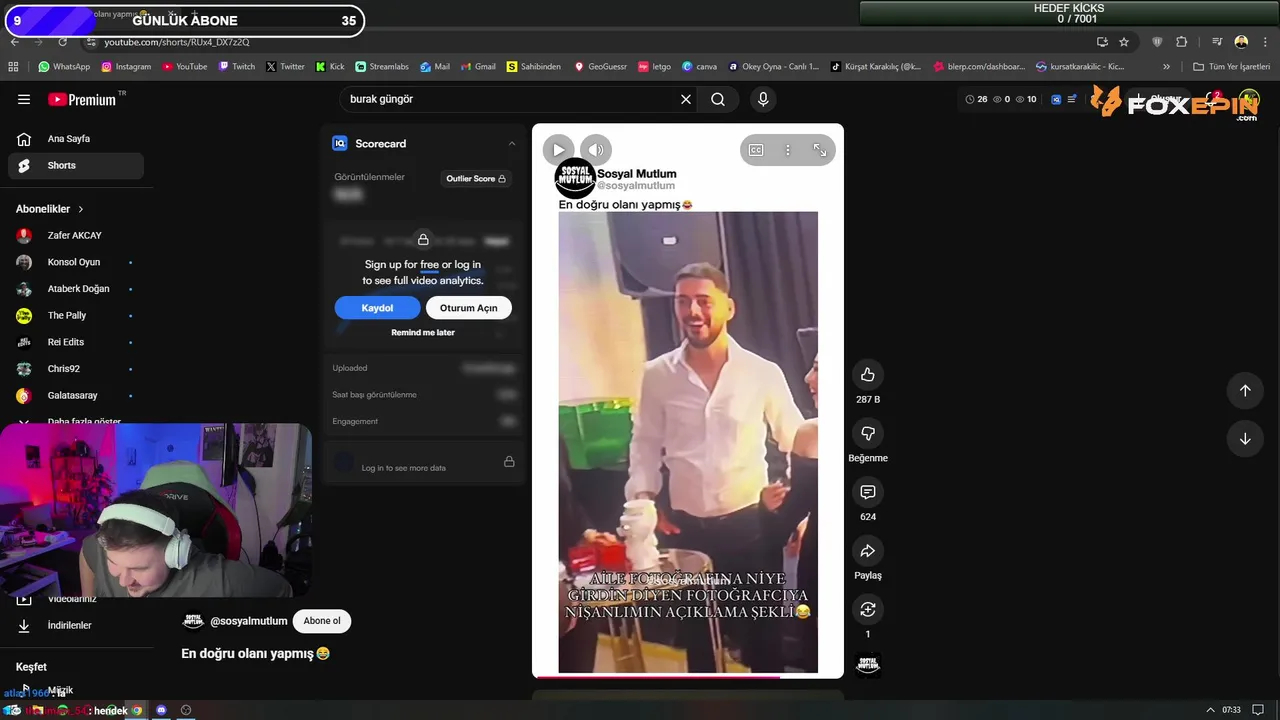The height and width of the screenshot is (720, 1280).
Task: Click the browser address bar URL
Action: click(x=177, y=42)
